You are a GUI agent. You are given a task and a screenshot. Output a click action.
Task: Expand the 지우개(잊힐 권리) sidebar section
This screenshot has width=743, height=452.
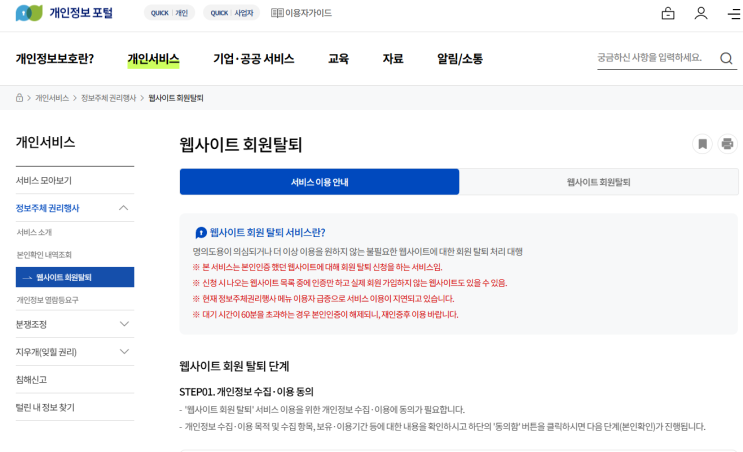[75, 352]
